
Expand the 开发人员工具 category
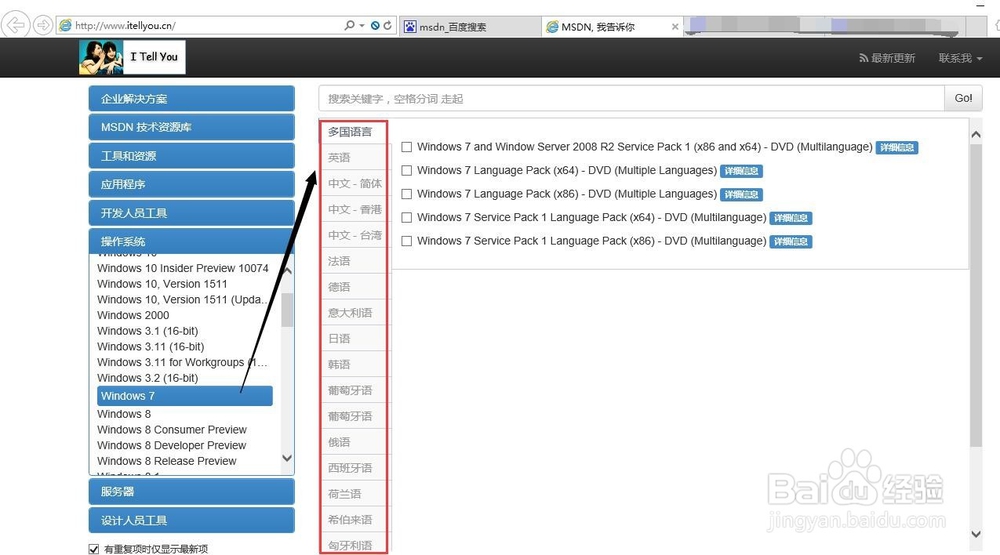tap(191, 213)
